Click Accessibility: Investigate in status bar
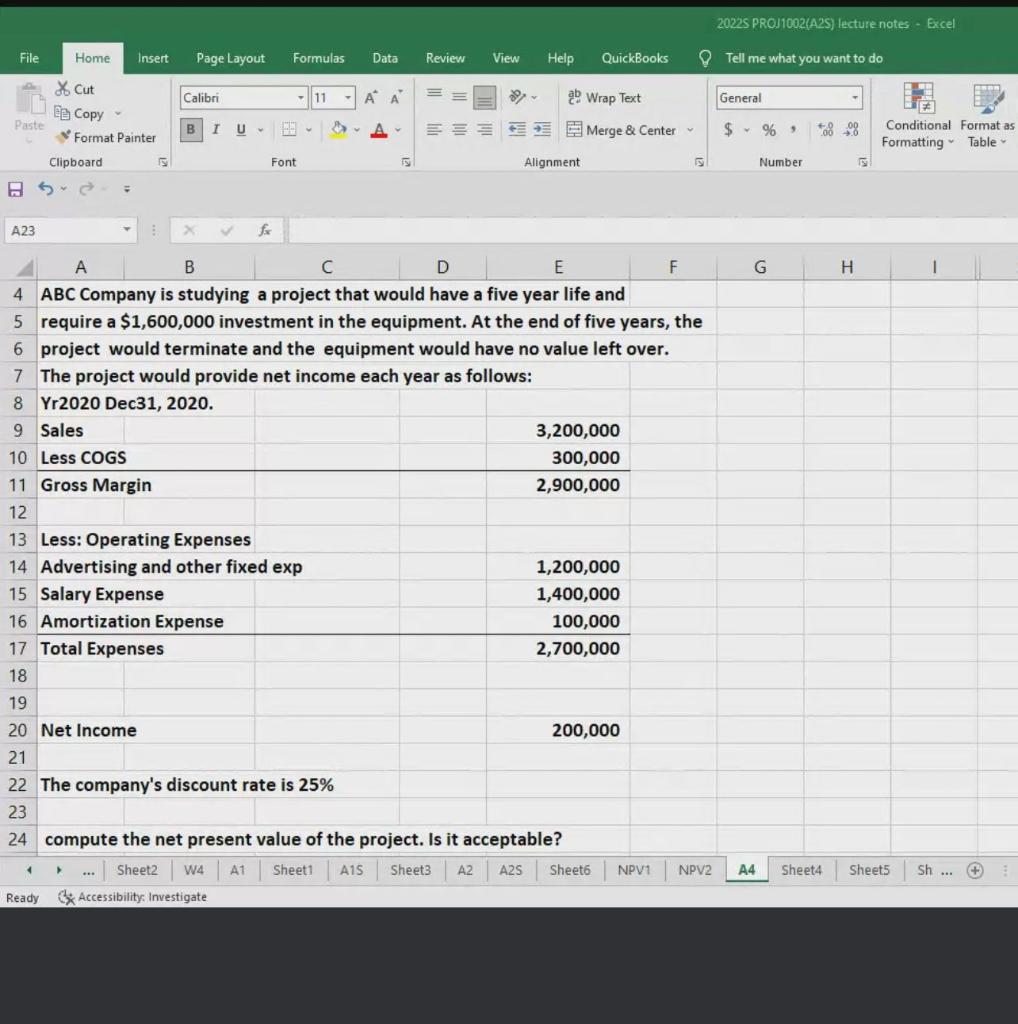This screenshot has height=1024, width=1018. [134, 896]
